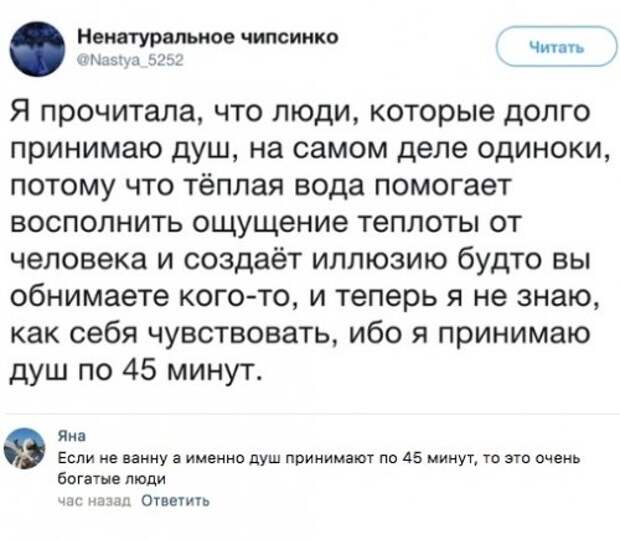
Task: Click the Читать follow button
Action: (x=557, y=47)
